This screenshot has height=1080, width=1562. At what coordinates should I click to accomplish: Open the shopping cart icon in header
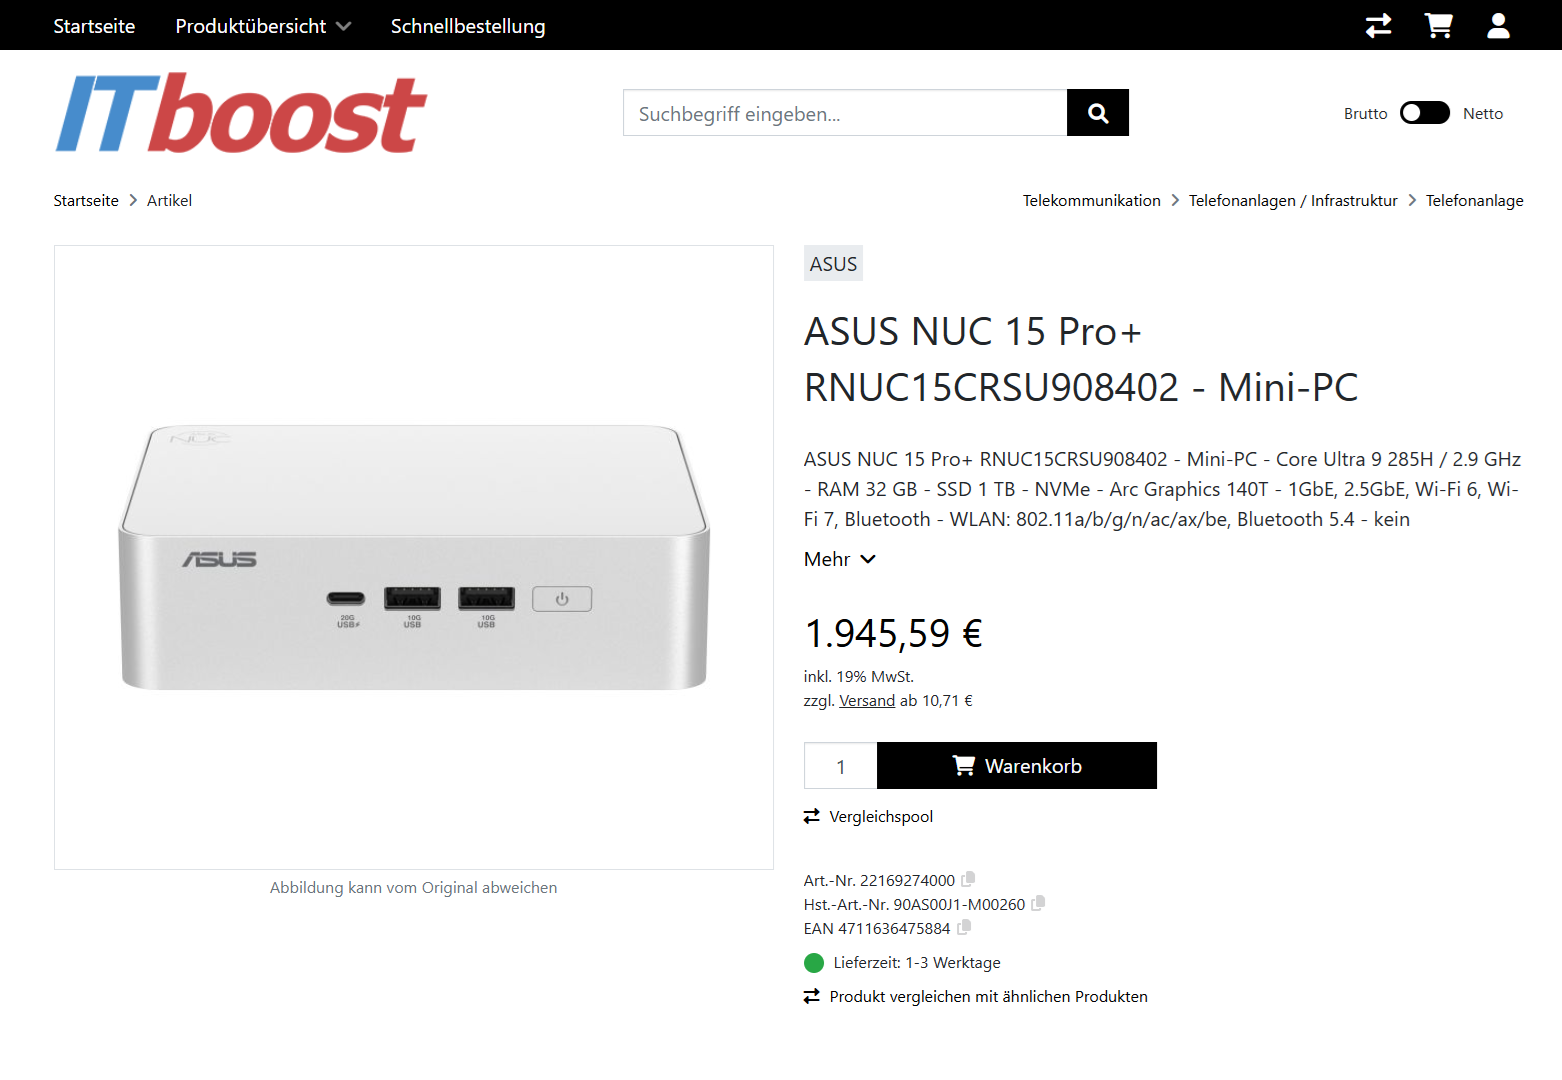point(1438,25)
